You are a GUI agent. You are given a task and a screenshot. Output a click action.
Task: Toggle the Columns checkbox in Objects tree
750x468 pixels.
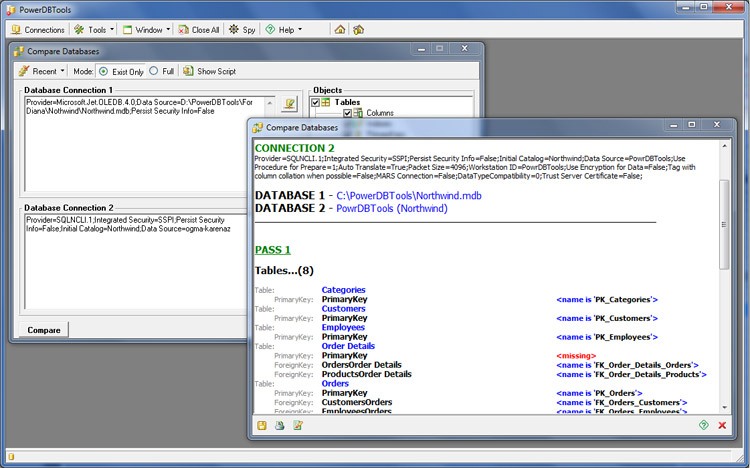(x=348, y=113)
